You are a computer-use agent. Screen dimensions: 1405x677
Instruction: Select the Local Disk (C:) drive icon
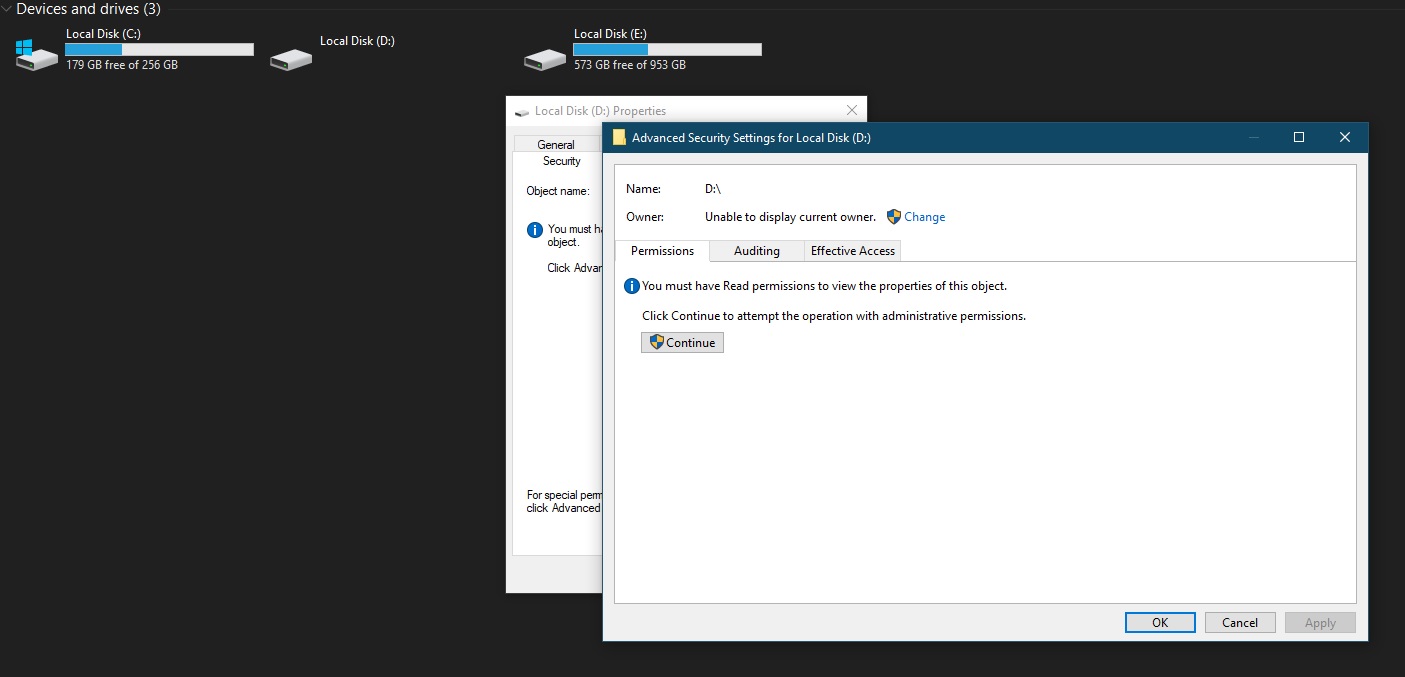click(x=36, y=56)
